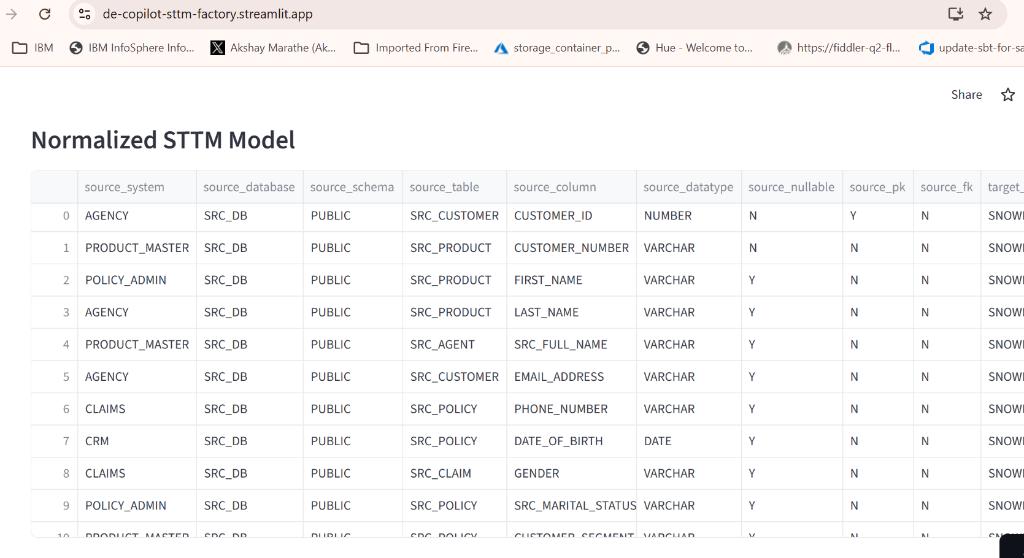The image size is (1024, 558).
Task: Select the DATE datatype cell
Action: coord(689,441)
